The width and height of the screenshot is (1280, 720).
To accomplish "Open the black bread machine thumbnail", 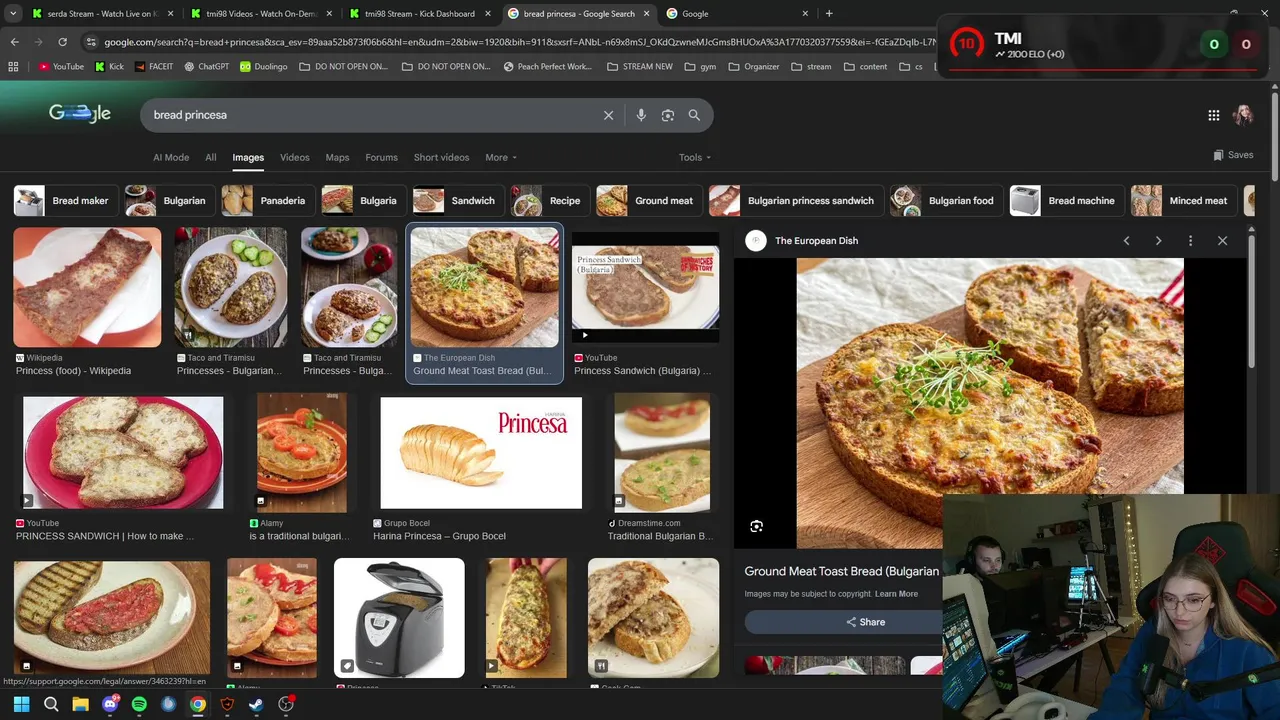I will [399, 618].
